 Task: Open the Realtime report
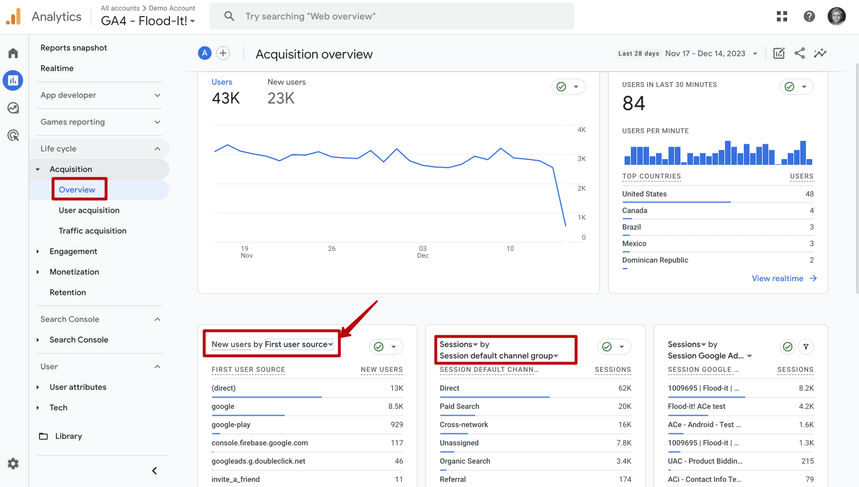click(x=56, y=68)
